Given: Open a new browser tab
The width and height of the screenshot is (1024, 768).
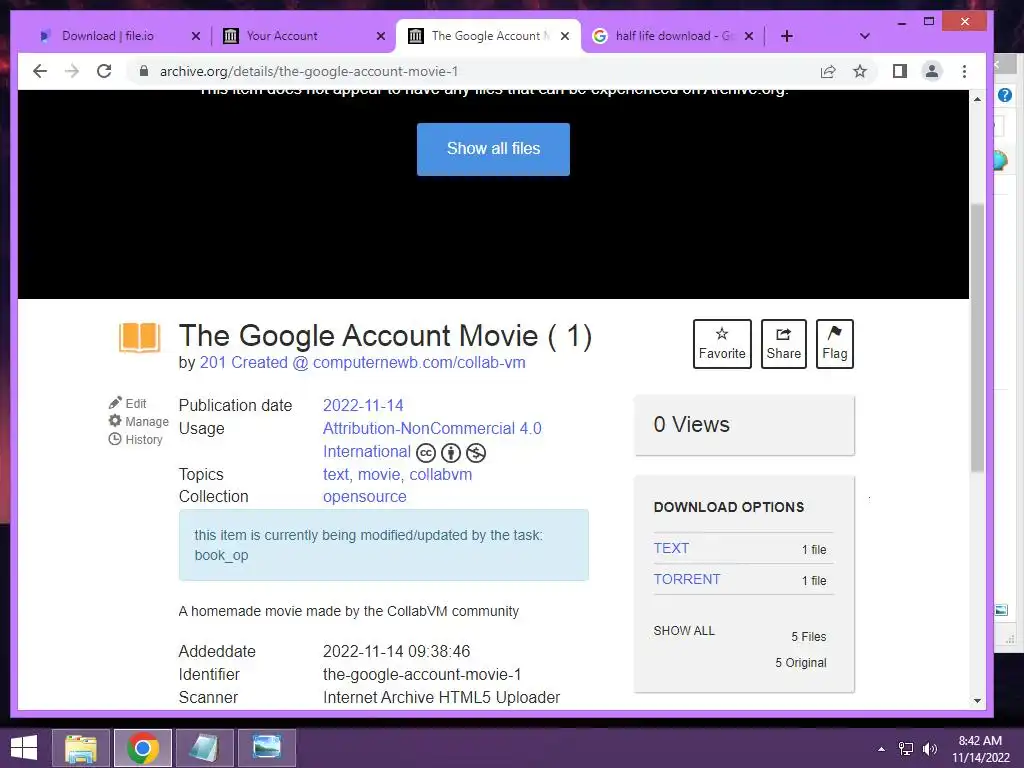Looking at the screenshot, I should point(787,36).
